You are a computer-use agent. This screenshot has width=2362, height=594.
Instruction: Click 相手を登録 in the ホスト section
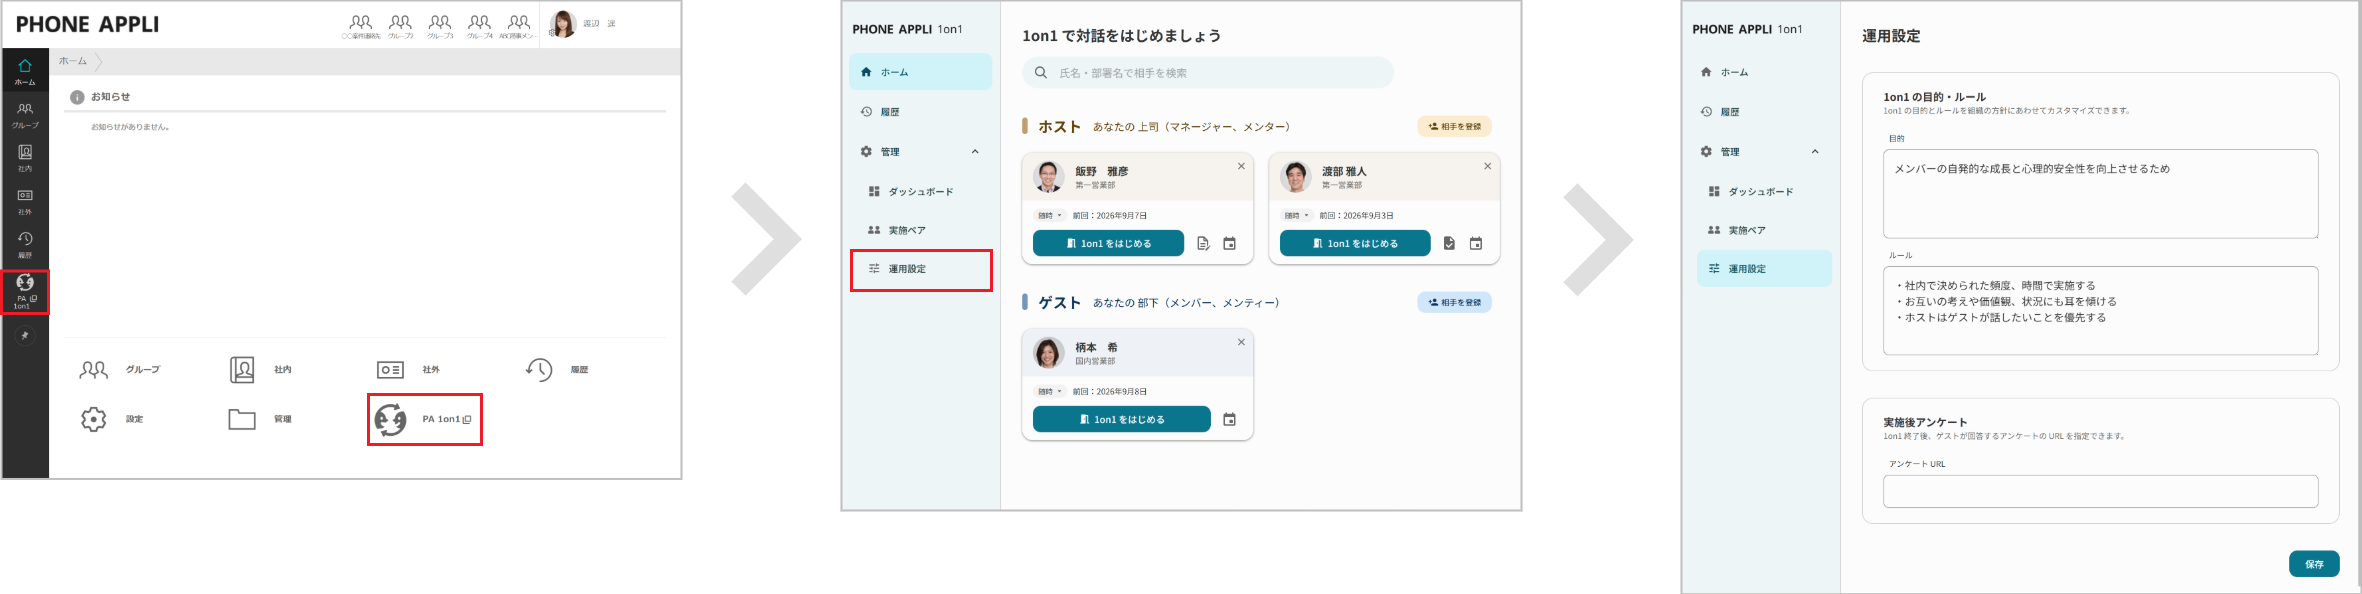tap(1454, 127)
